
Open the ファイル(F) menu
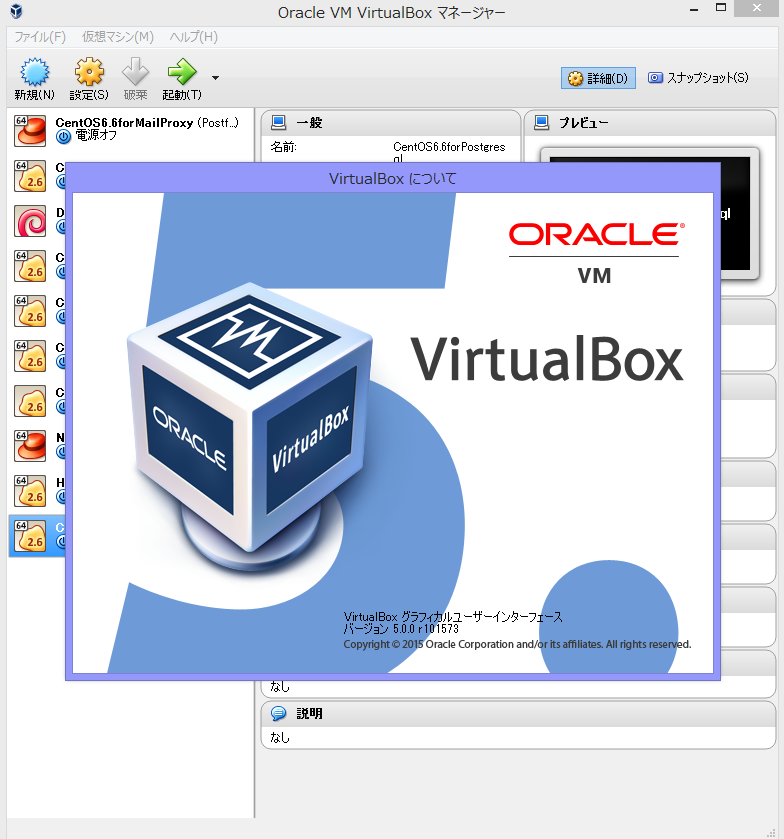pyautogui.click(x=40, y=37)
